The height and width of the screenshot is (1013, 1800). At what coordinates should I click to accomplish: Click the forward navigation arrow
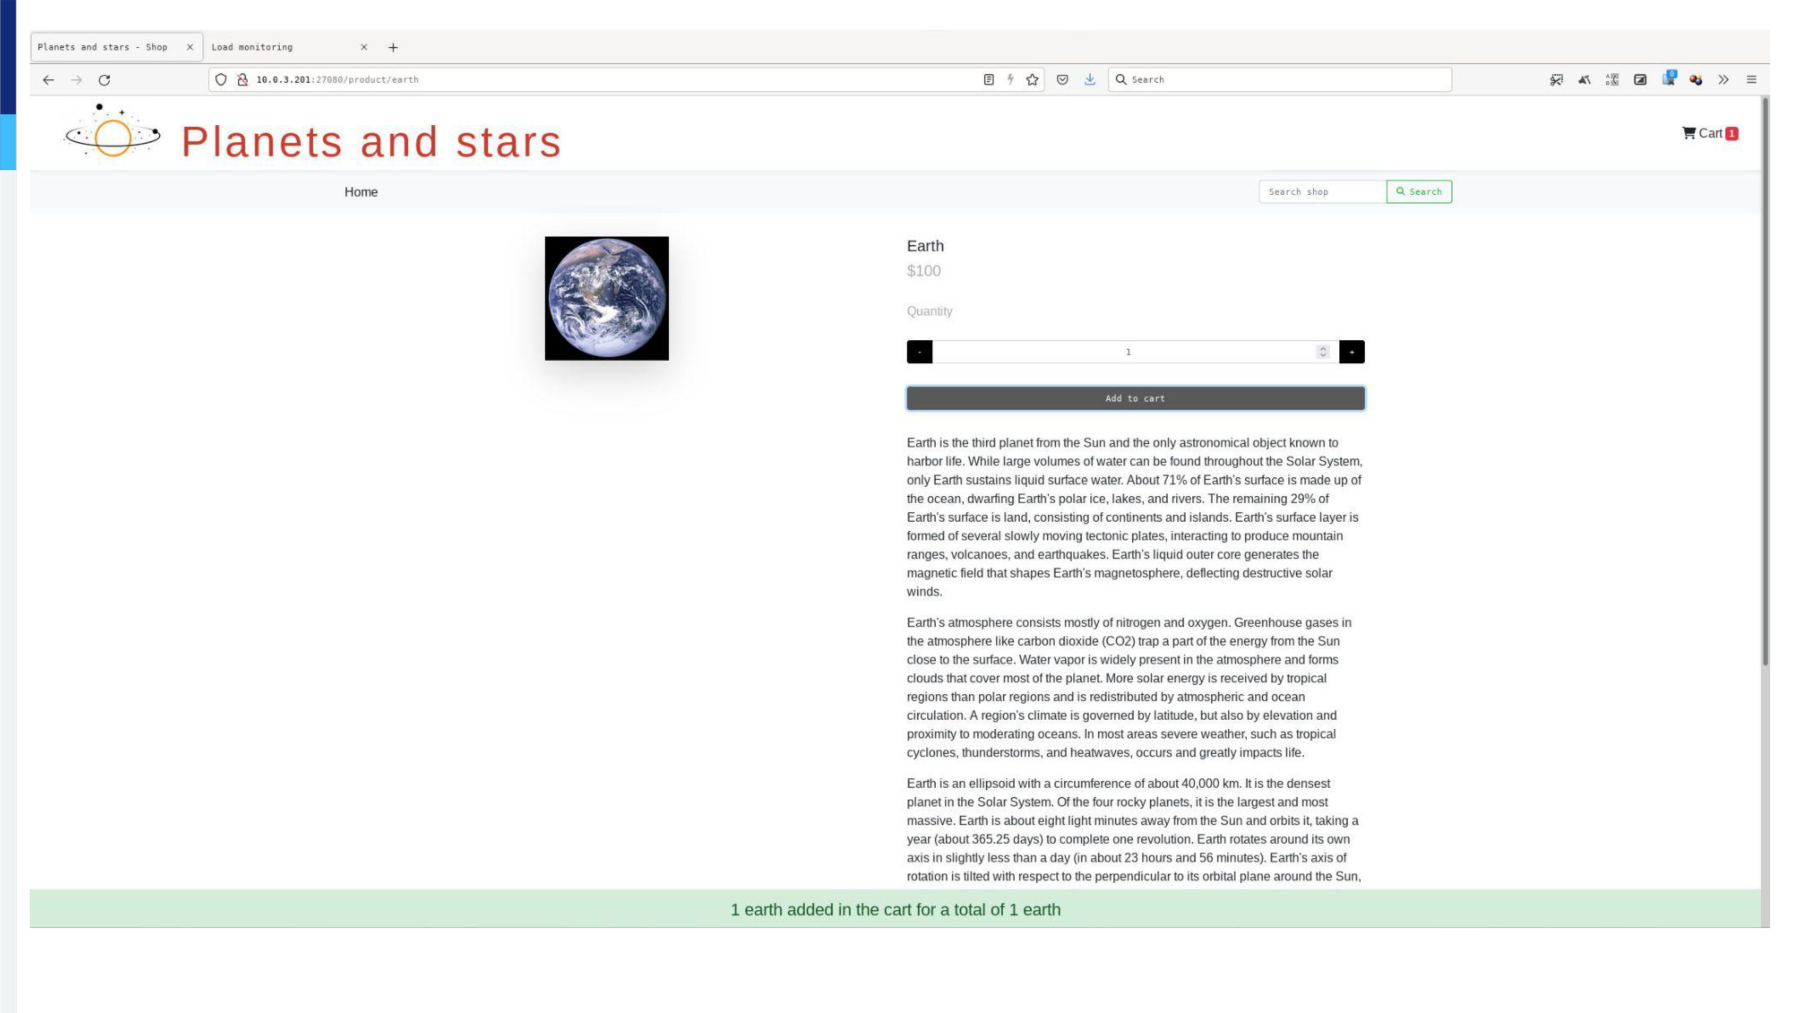pyautogui.click(x=76, y=80)
